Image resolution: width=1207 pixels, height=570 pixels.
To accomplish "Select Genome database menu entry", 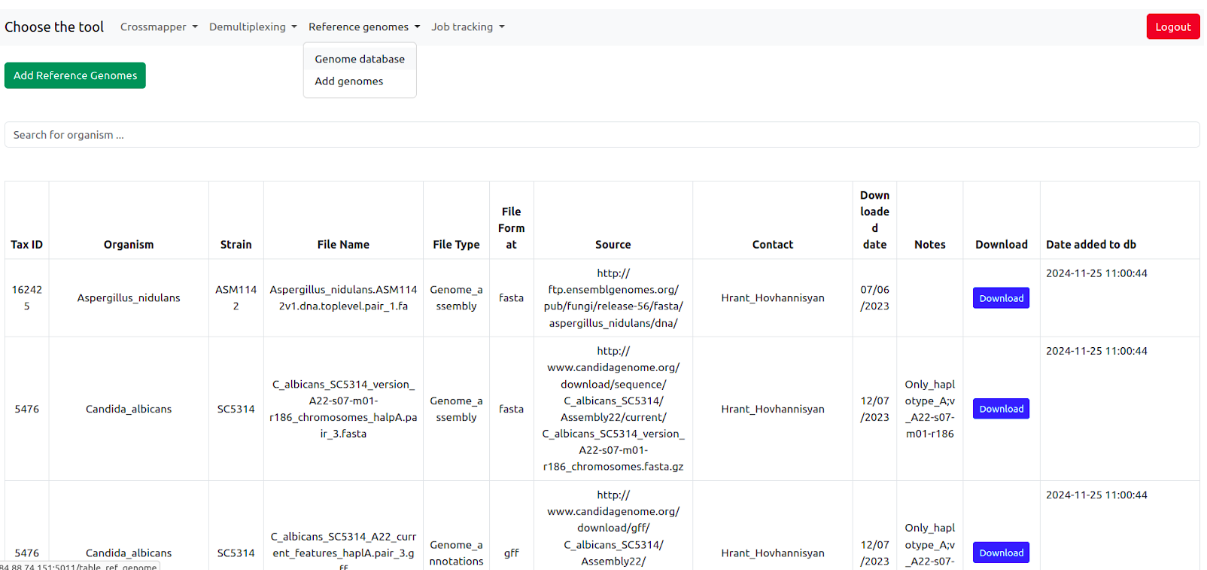I will (x=359, y=59).
